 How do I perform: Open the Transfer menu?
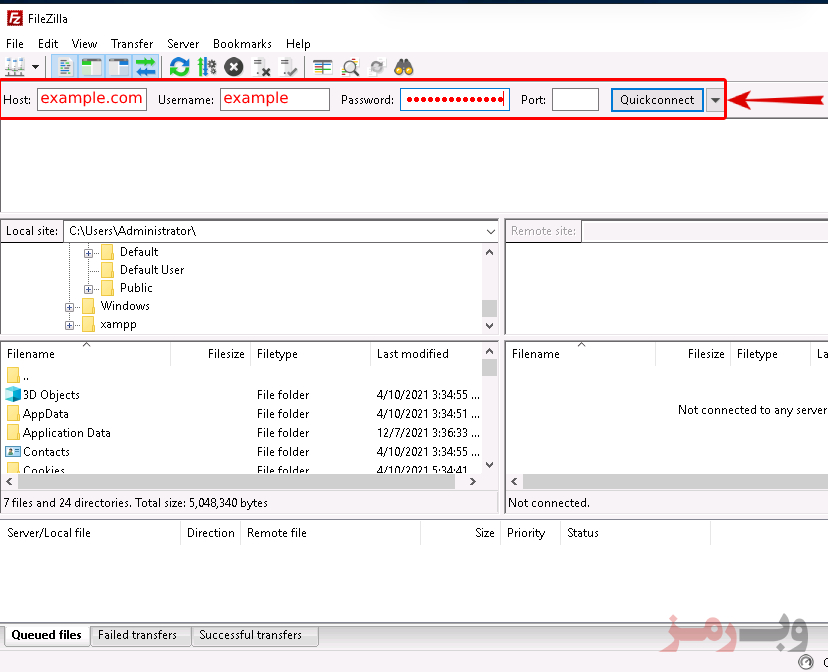tap(132, 44)
